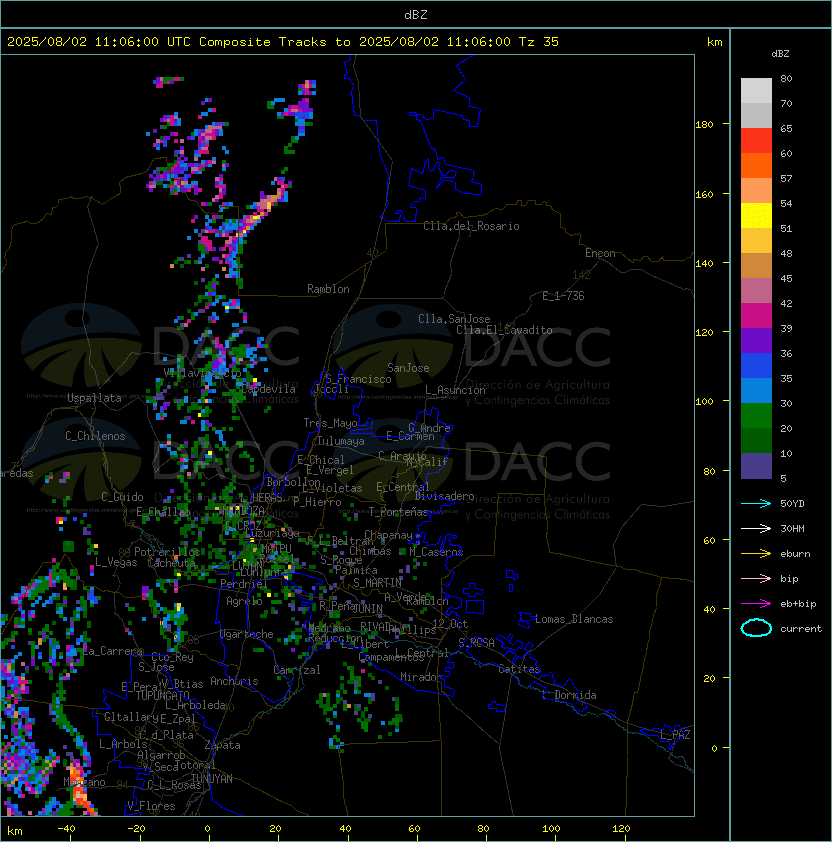Pick the magenta 39–42 dBZ legend swatch
Screen dimensions: 832x842
click(x=756, y=316)
